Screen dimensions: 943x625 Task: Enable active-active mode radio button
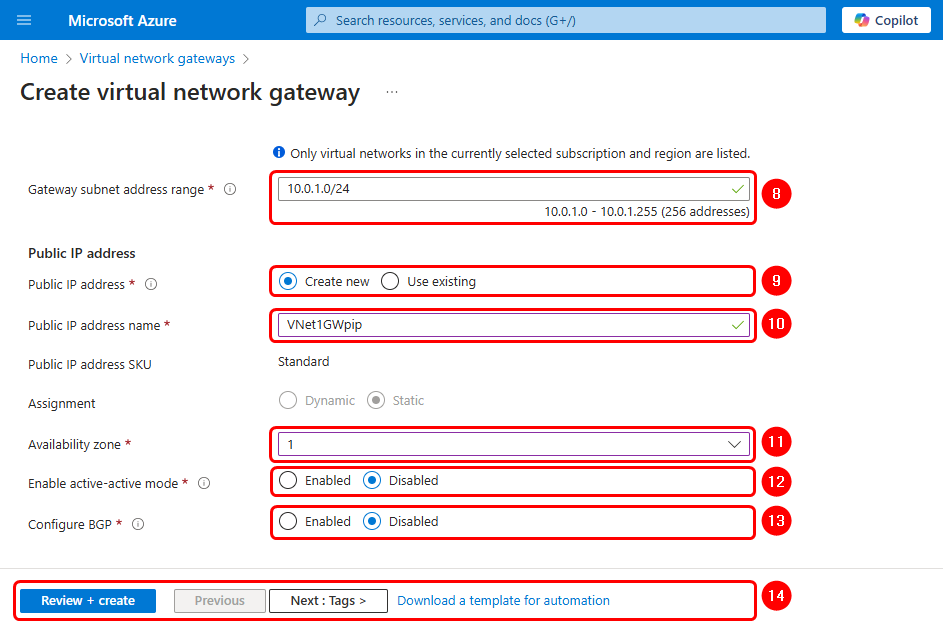pos(288,481)
